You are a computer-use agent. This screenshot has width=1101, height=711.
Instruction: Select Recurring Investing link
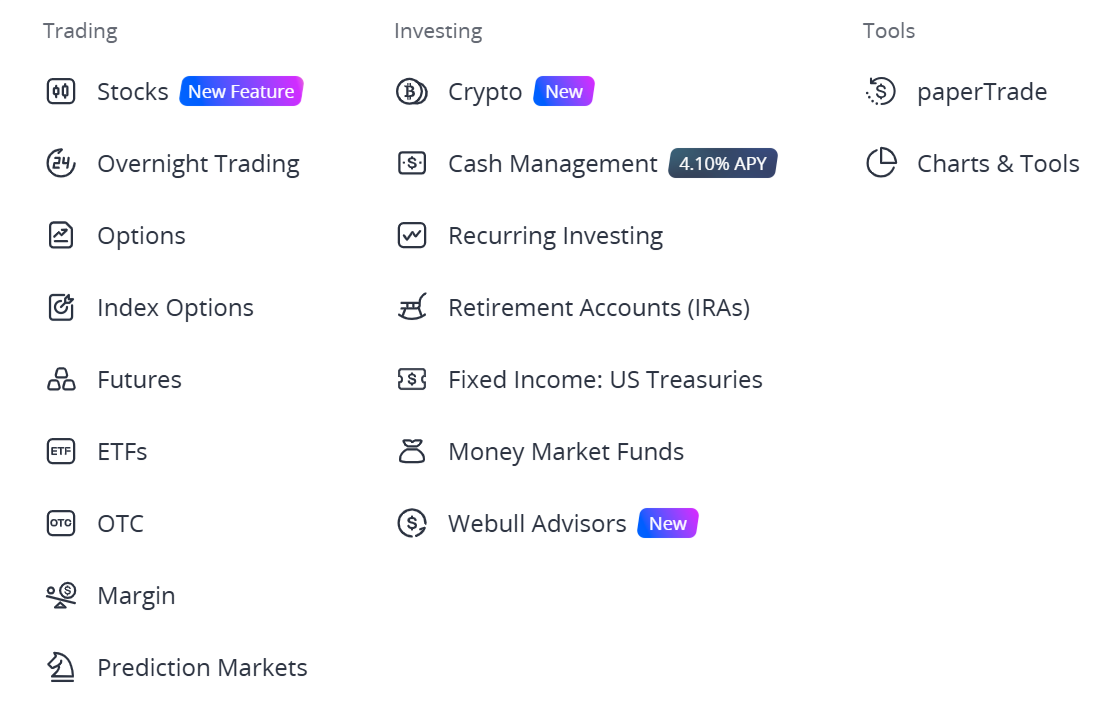[x=555, y=236]
